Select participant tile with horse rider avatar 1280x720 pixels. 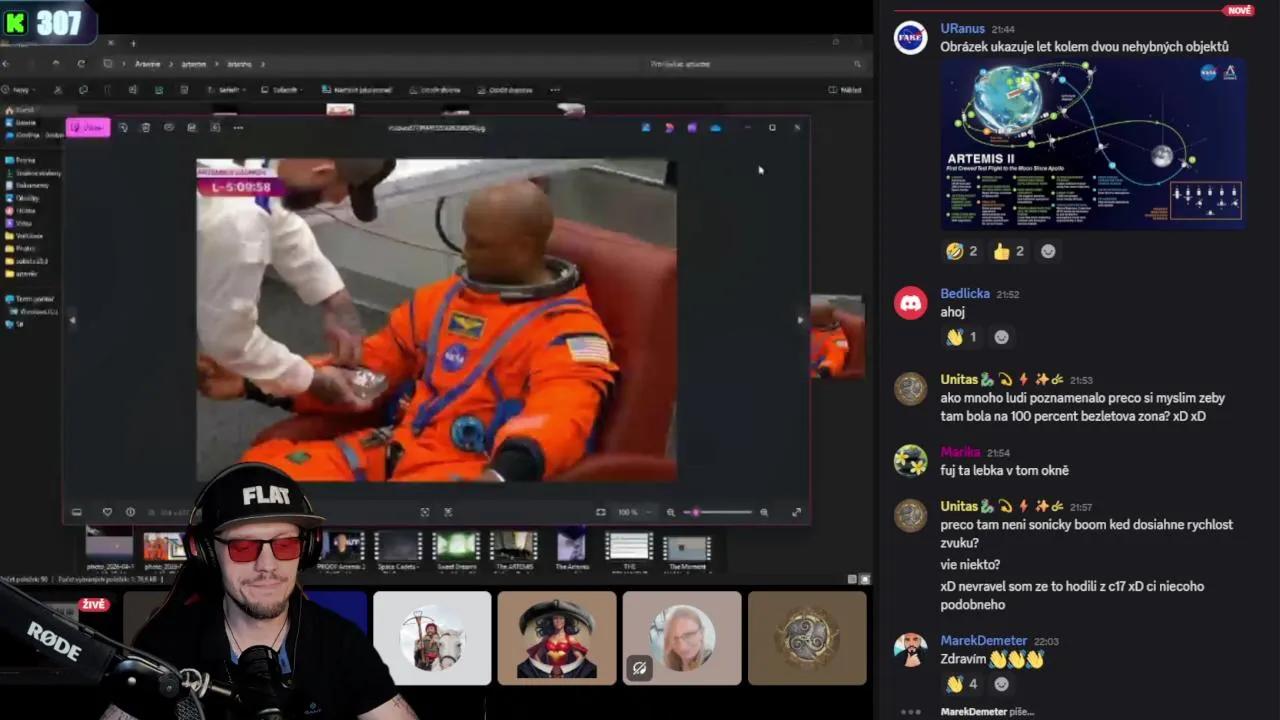coord(432,638)
